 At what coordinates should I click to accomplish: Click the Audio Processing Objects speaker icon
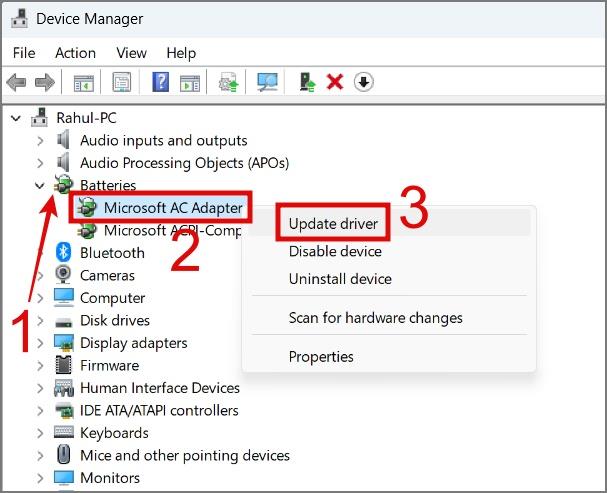[x=63, y=162]
